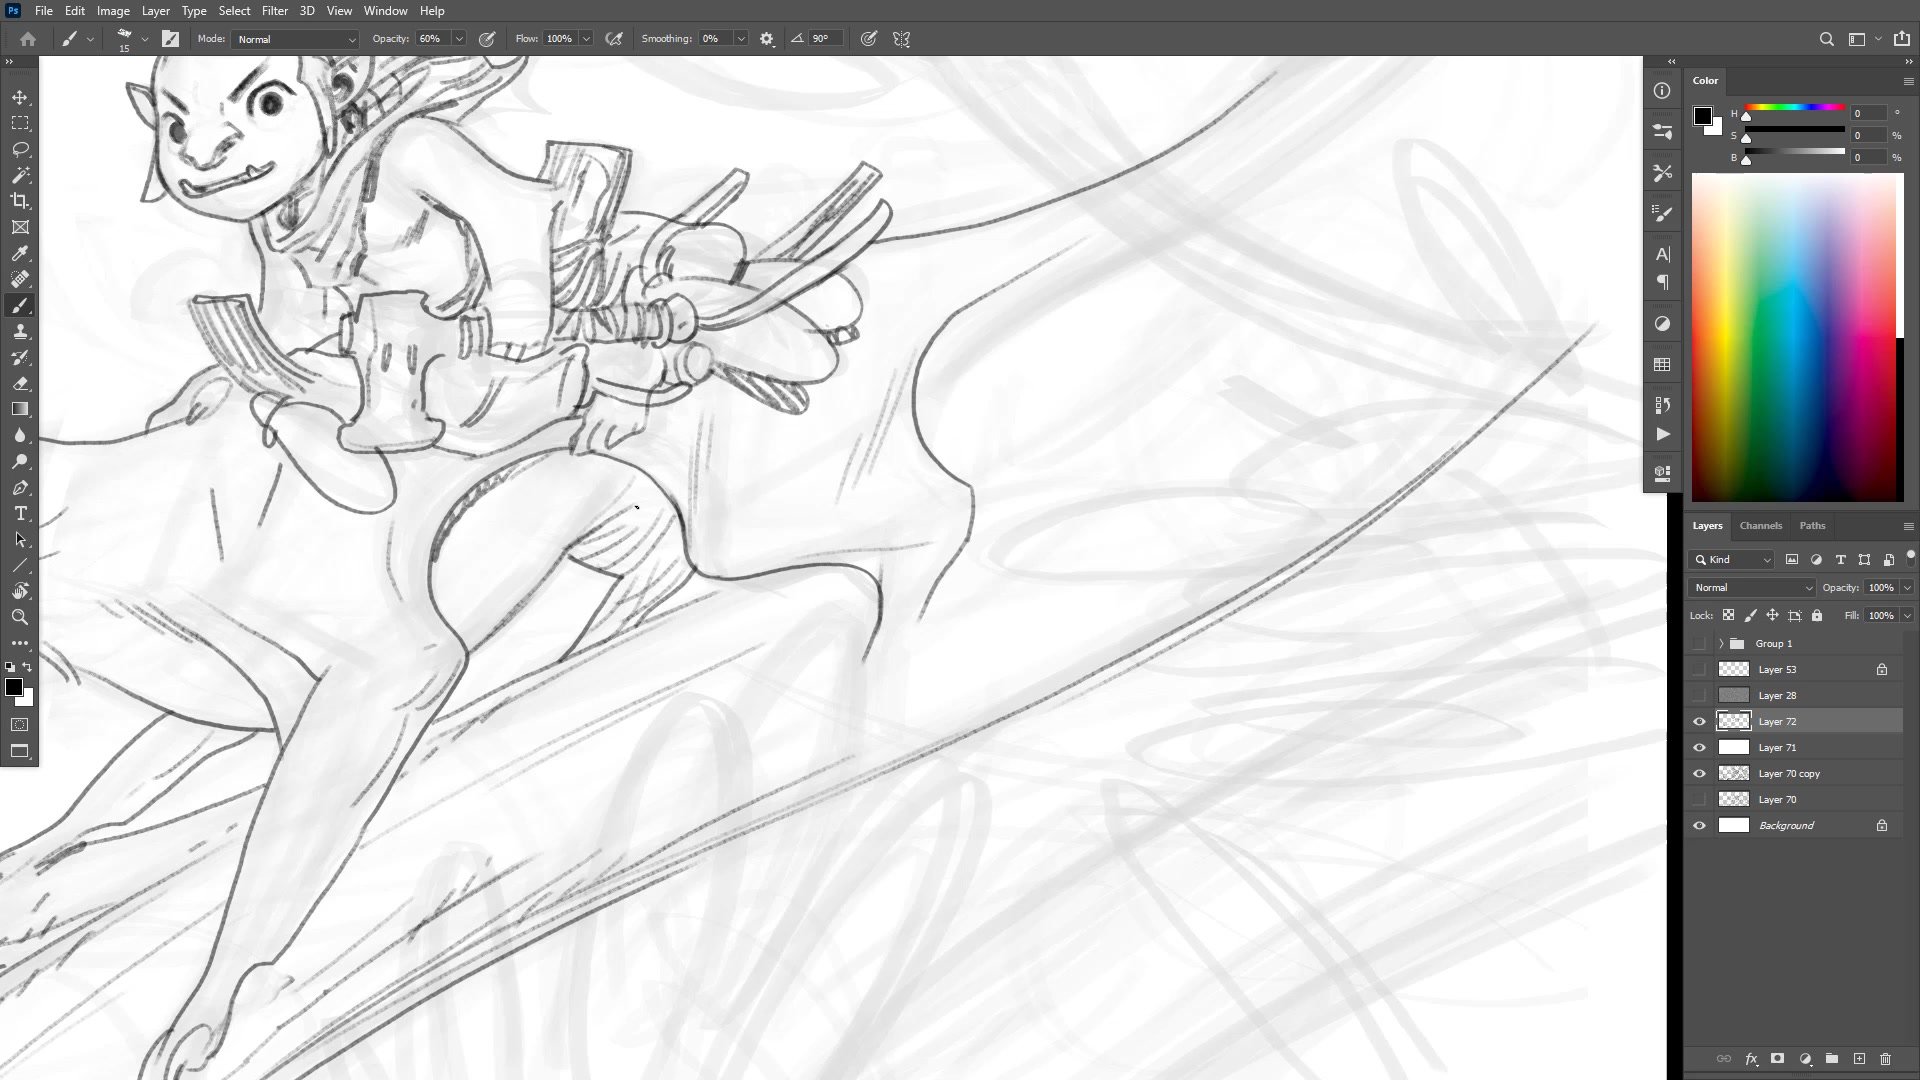Screen dimensions: 1920x1080
Task: Select the Lasso tool
Action: tap(20, 149)
